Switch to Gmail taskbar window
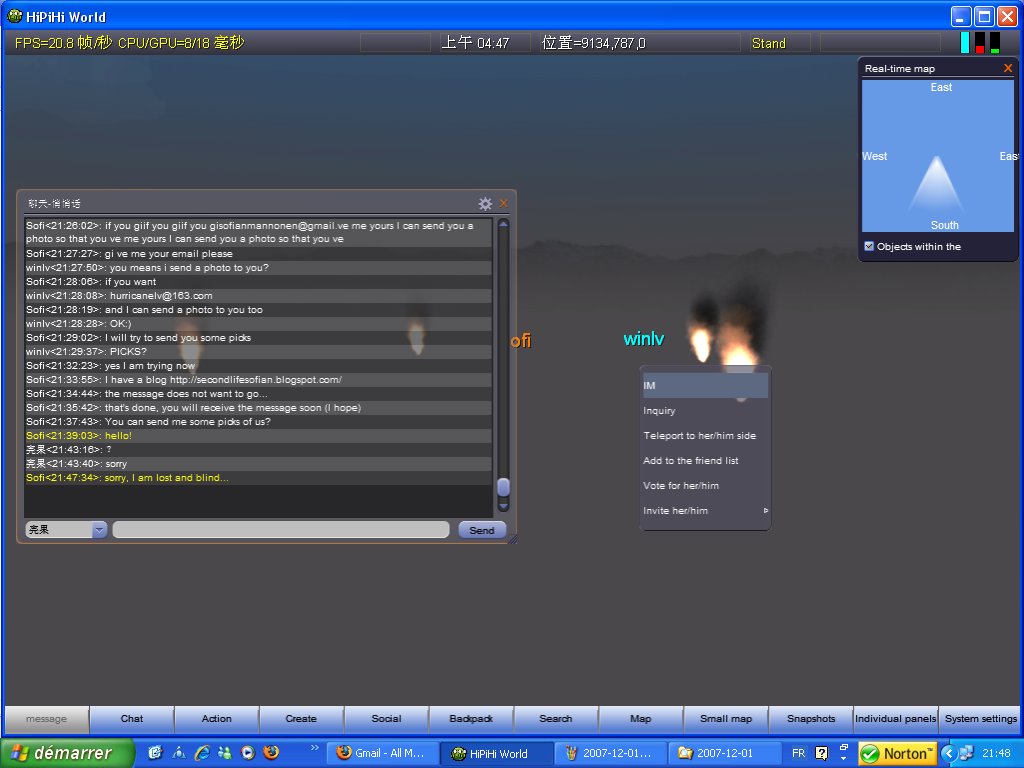The width and height of the screenshot is (1024, 768). pos(381,753)
